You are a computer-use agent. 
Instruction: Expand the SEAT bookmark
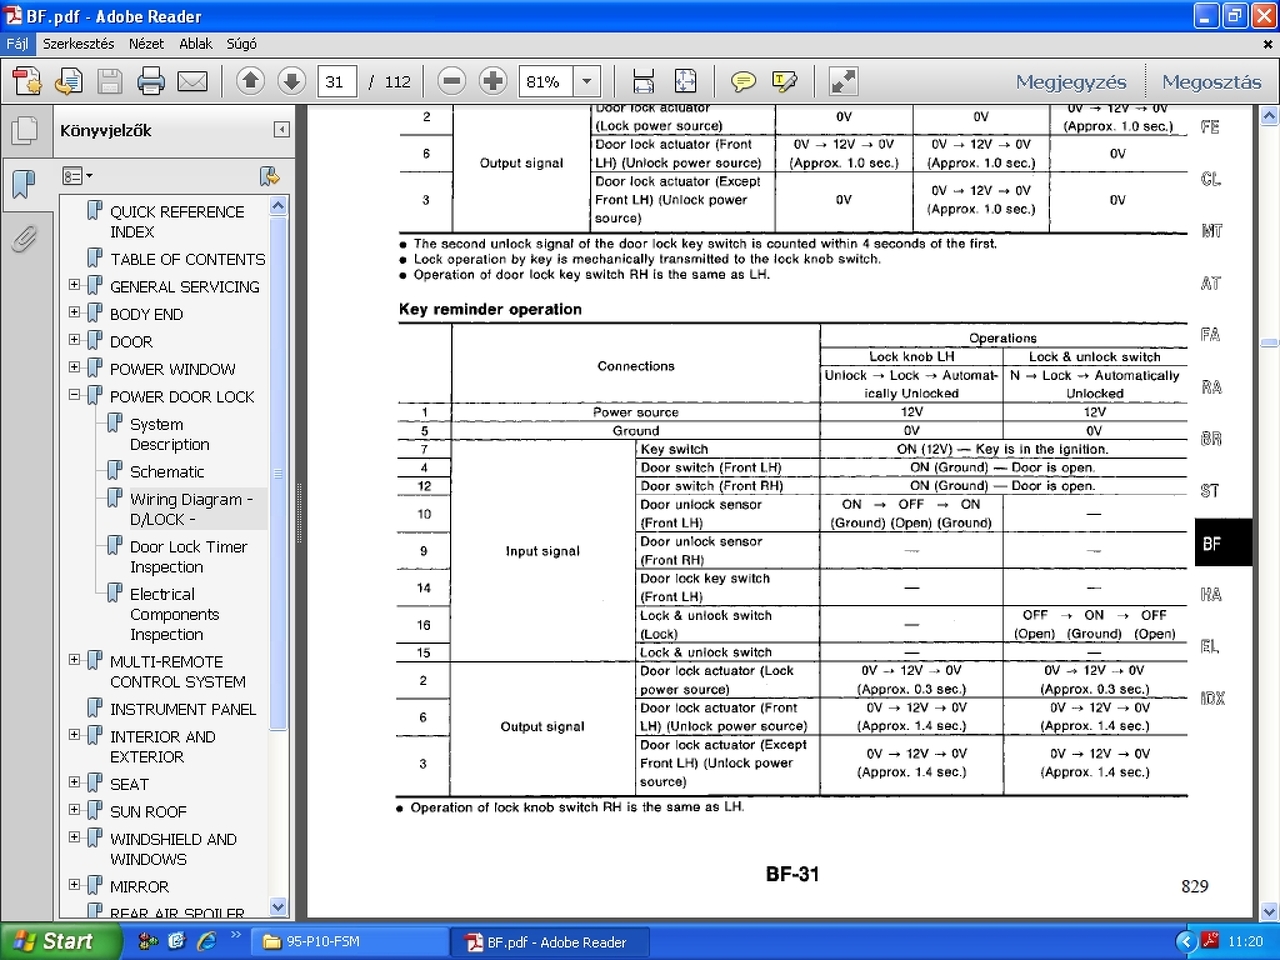(x=74, y=783)
